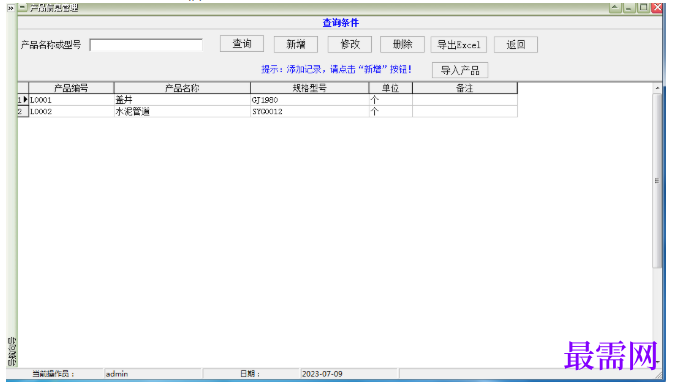Expand the side panel with » icon
The image size is (676, 387).
coord(11,8)
